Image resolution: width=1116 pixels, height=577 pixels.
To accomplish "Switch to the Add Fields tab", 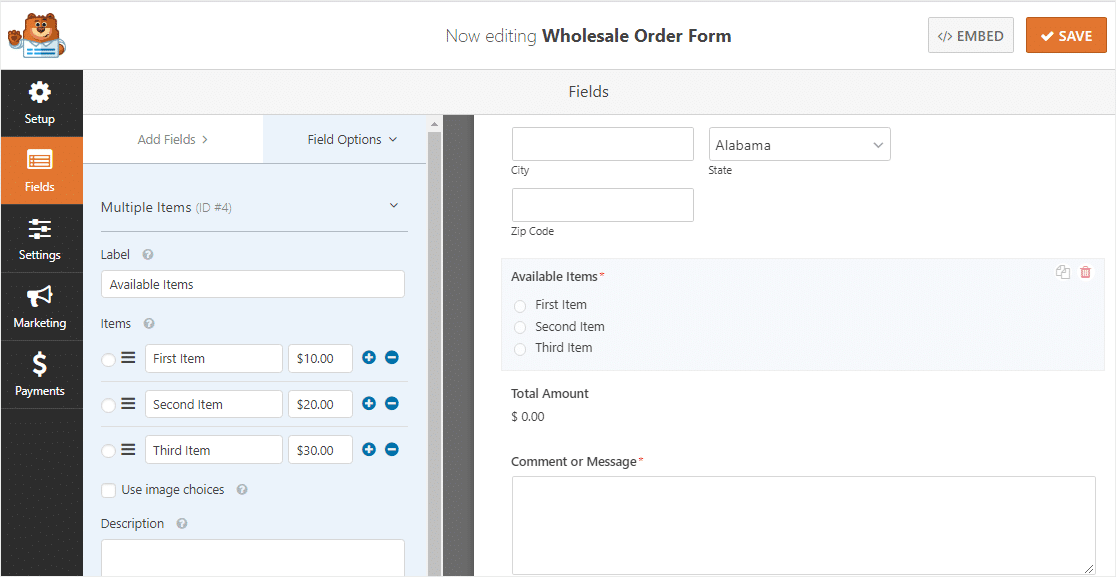I will click(173, 139).
